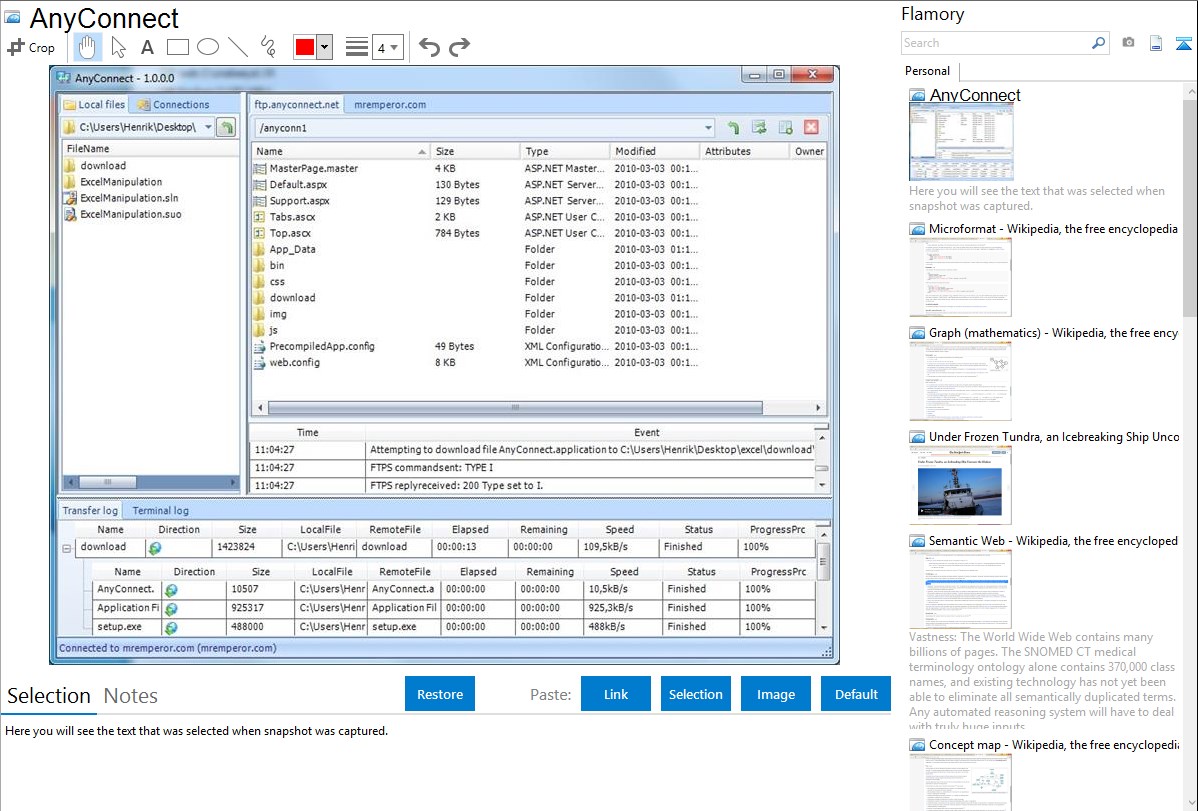Select the PrecompiledApp.config file

(x=322, y=346)
